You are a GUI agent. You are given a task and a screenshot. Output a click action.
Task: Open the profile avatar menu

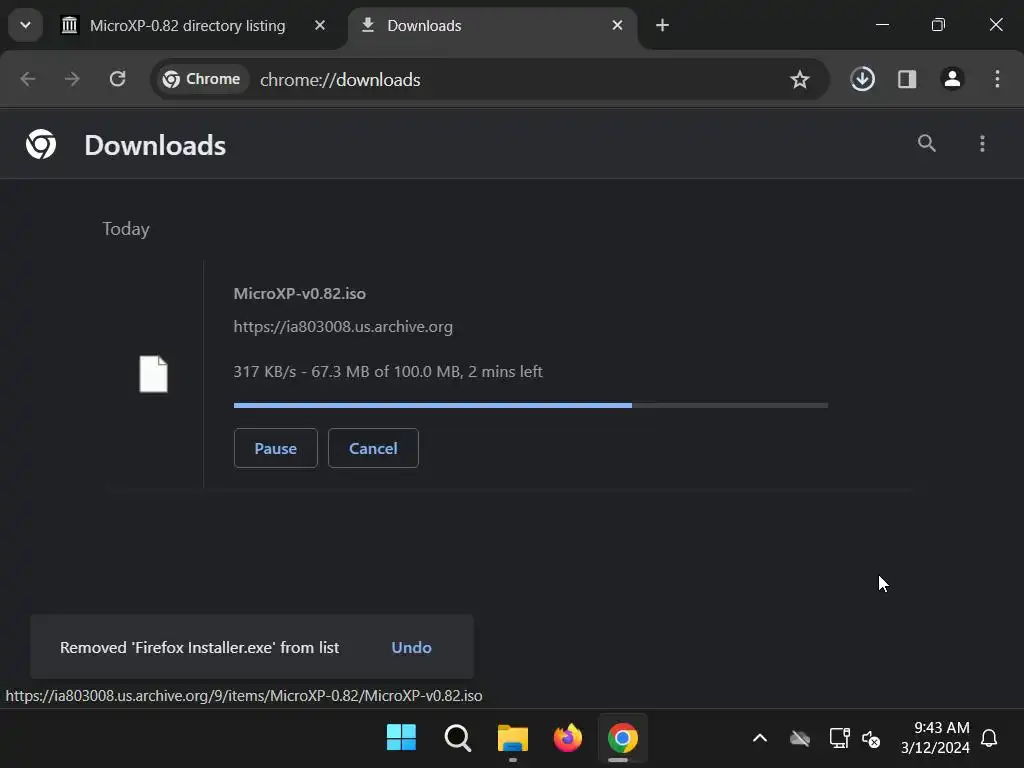[952, 79]
